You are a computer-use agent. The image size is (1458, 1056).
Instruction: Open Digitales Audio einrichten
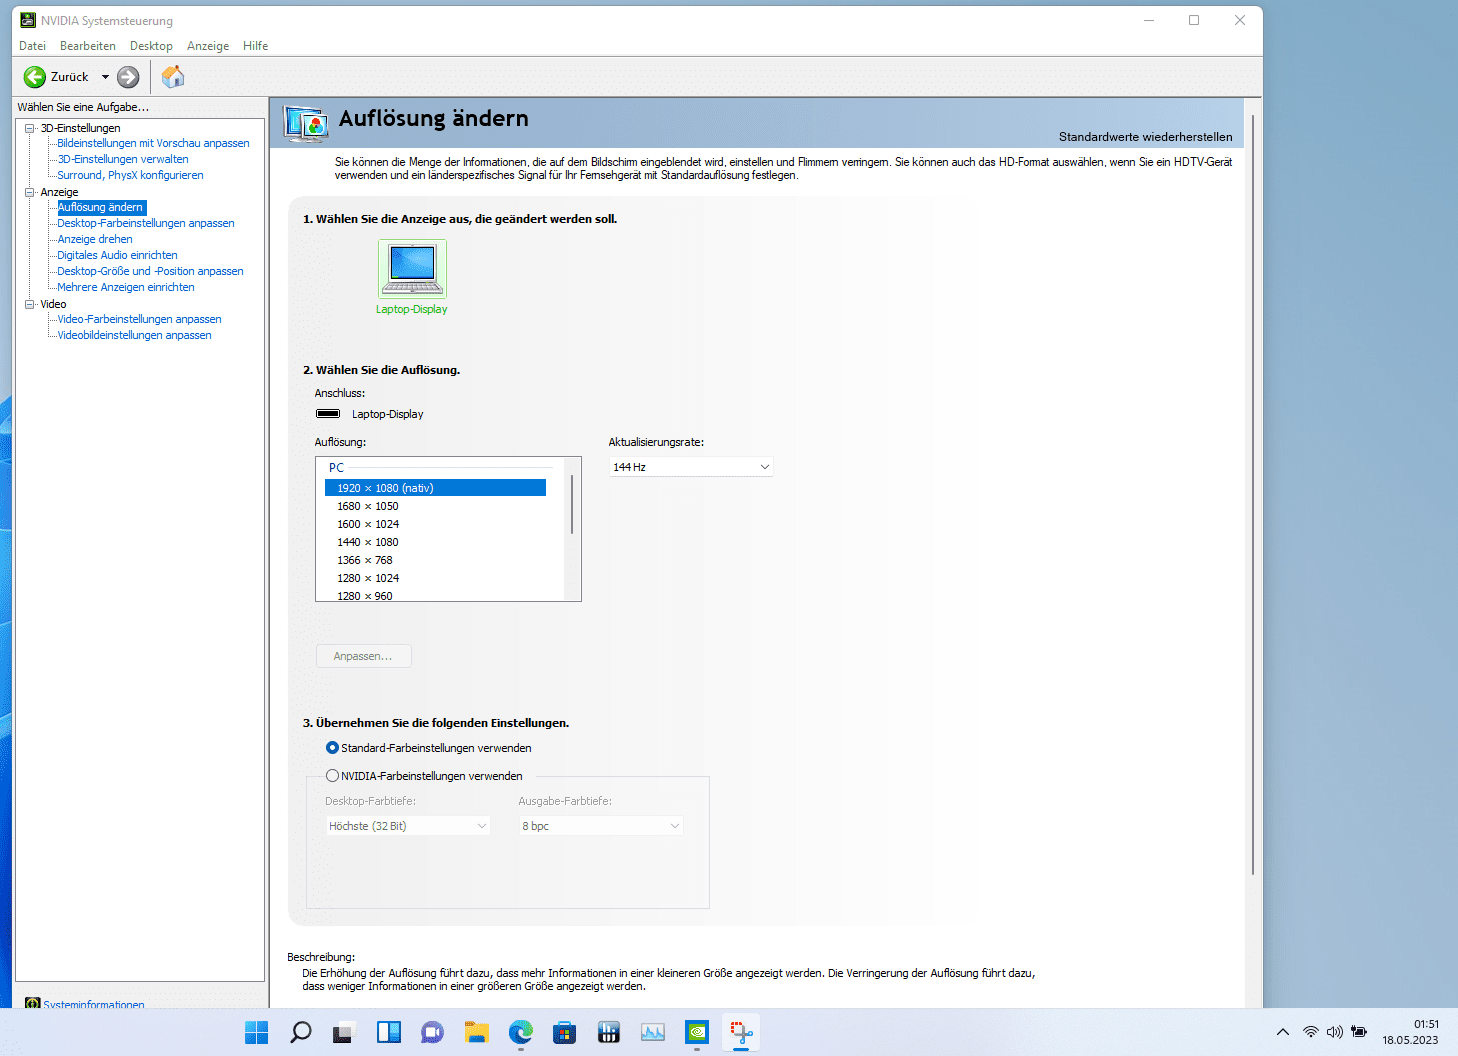pyautogui.click(x=117, y=255)
